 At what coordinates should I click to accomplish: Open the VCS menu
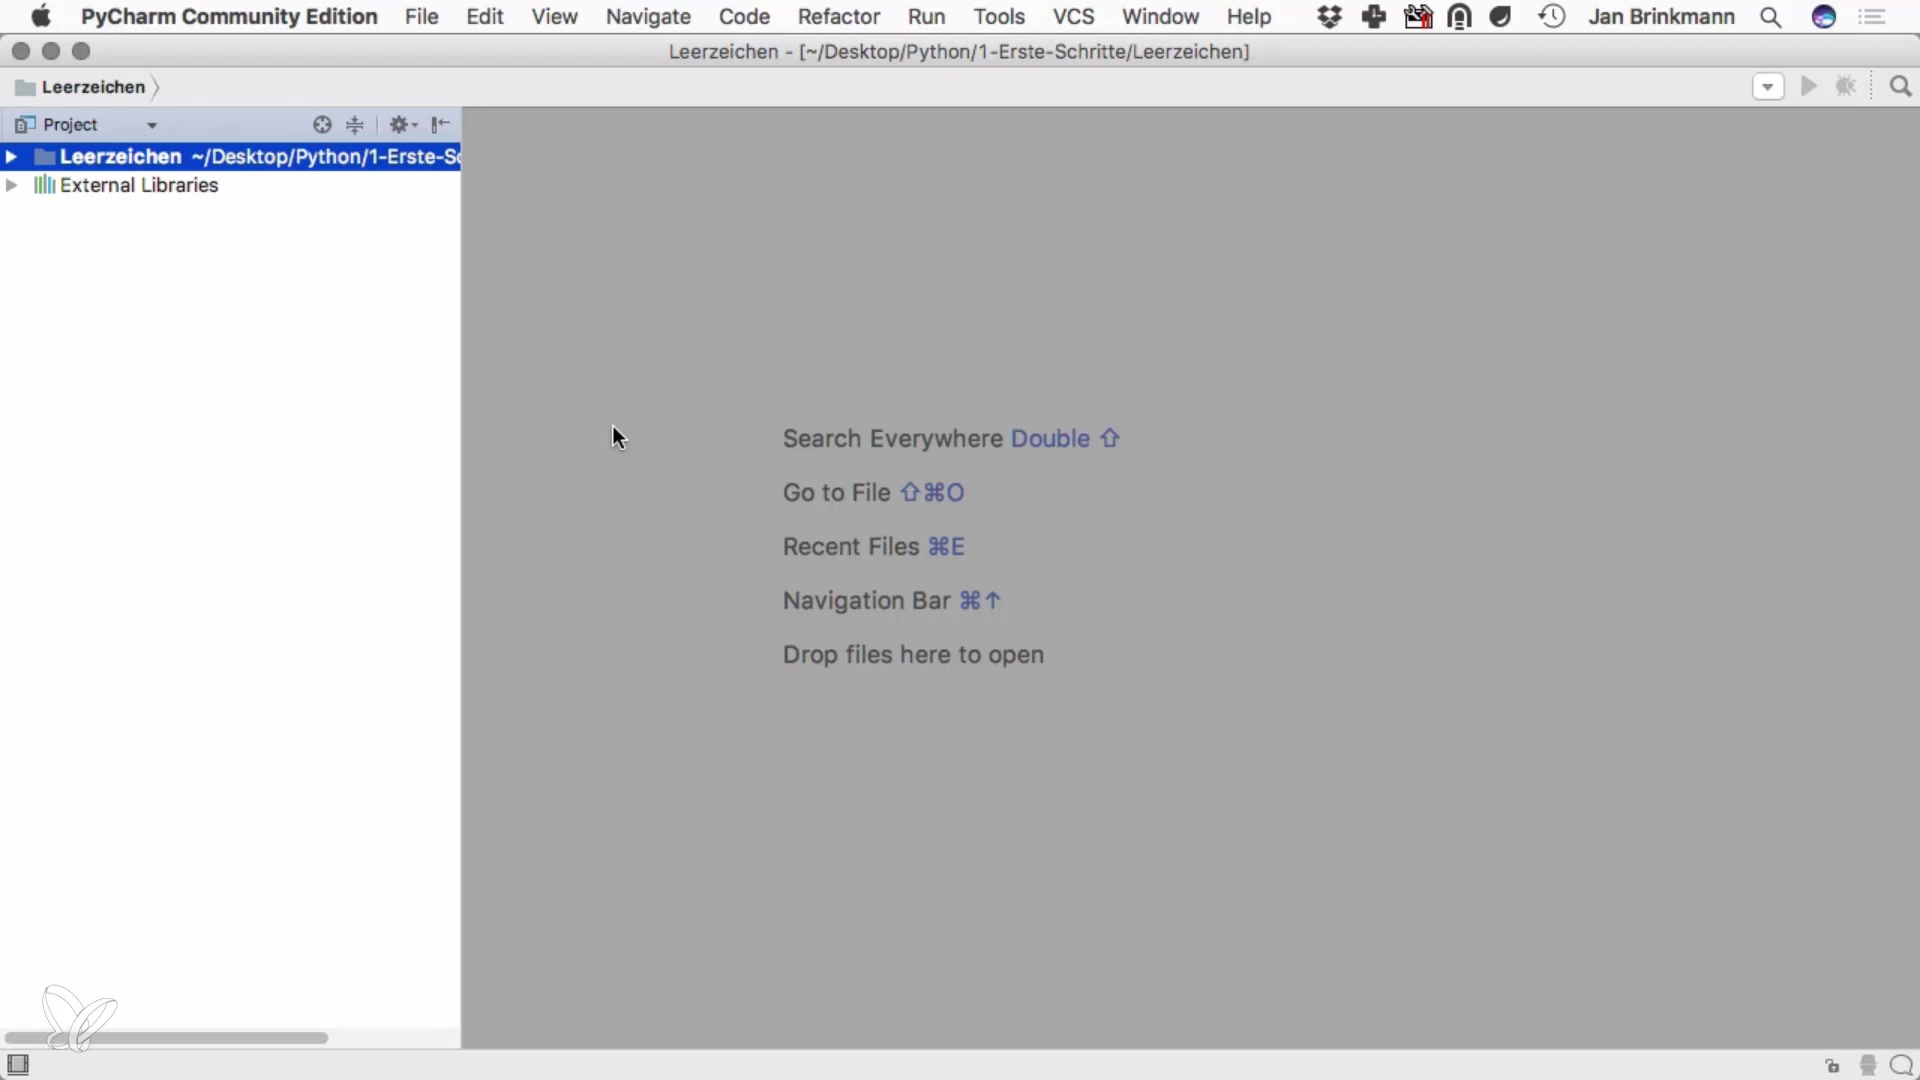click(1073, 17)
